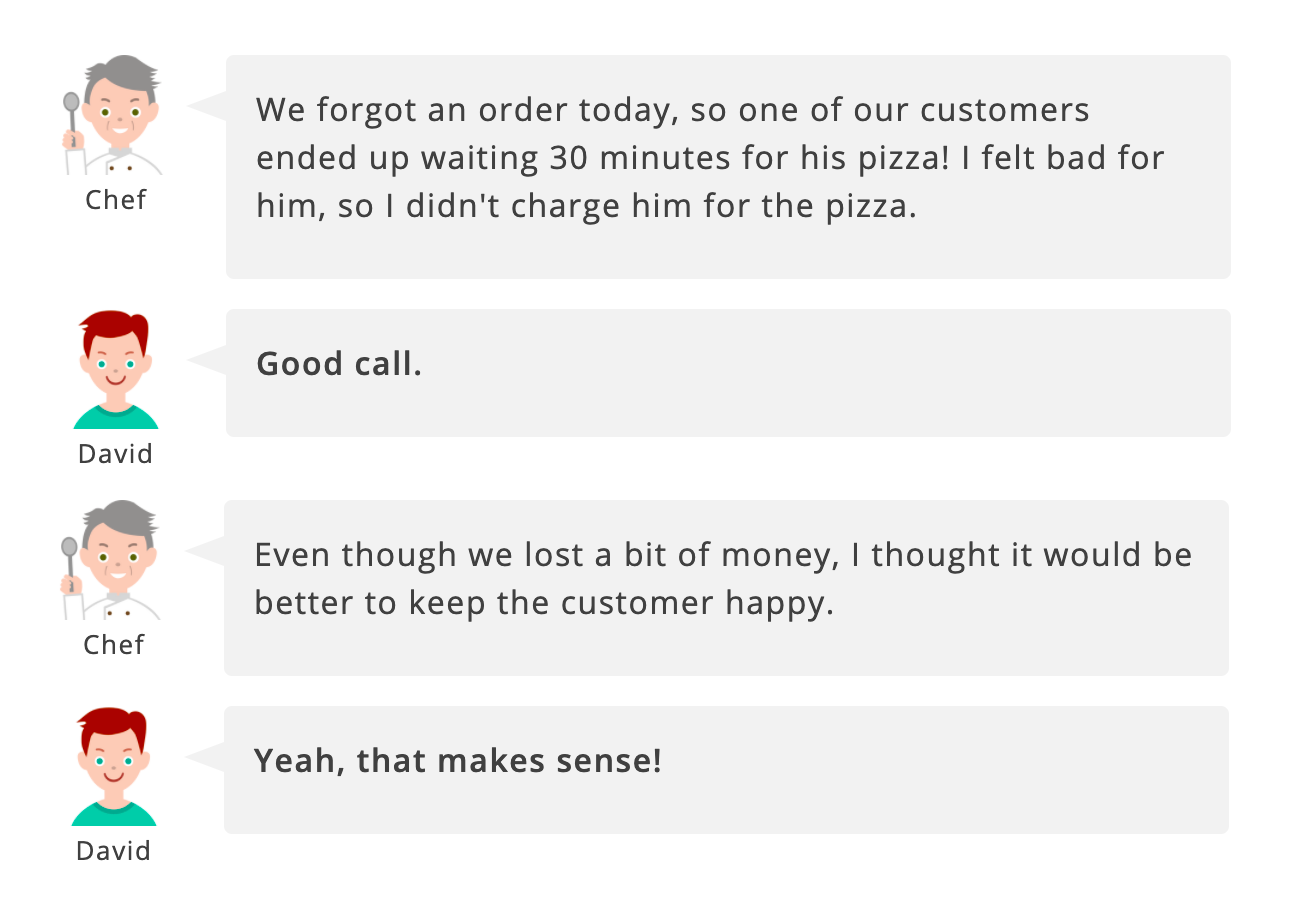Click the "David" name under the second avatar

[x=116, y=454]
